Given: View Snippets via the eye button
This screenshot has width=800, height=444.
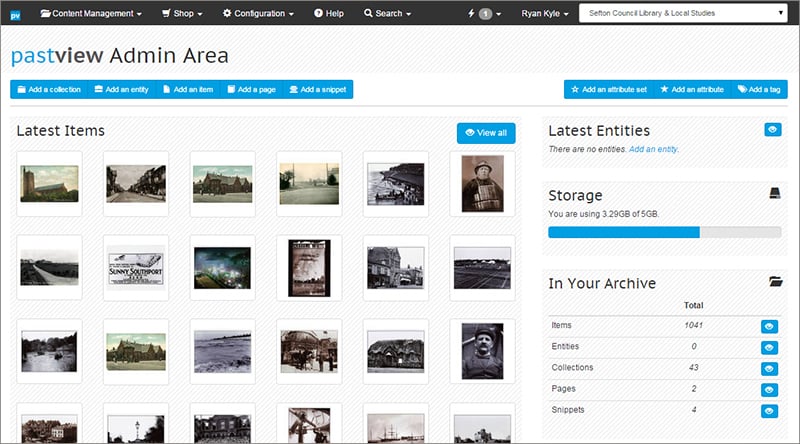Looking at the screenshot, I should pos(769,411).
